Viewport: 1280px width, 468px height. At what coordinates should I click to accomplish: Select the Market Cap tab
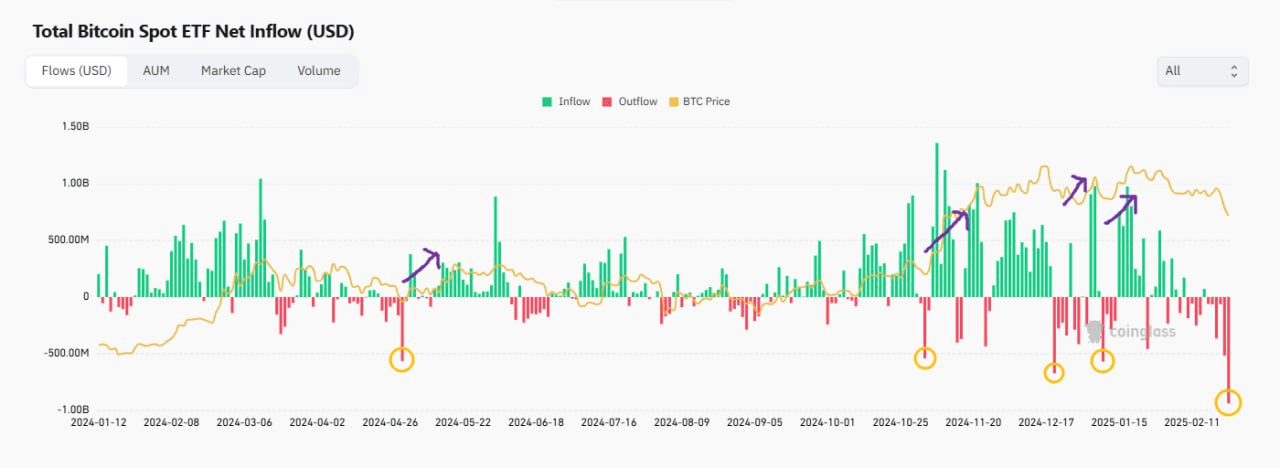pyautogui.click(x=233, y=71)
